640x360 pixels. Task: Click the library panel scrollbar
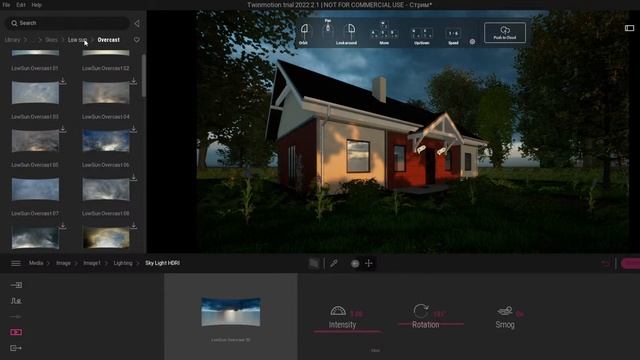click(144, 76)
